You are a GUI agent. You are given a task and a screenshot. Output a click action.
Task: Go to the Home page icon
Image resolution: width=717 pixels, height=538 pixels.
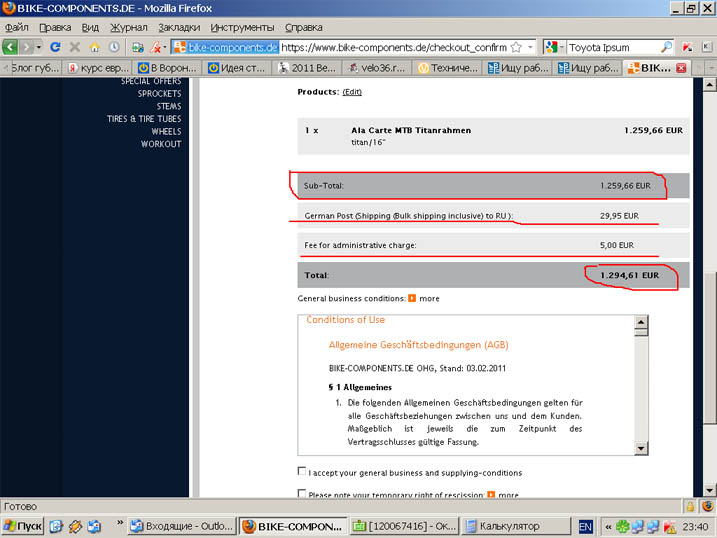coord(95,47)
